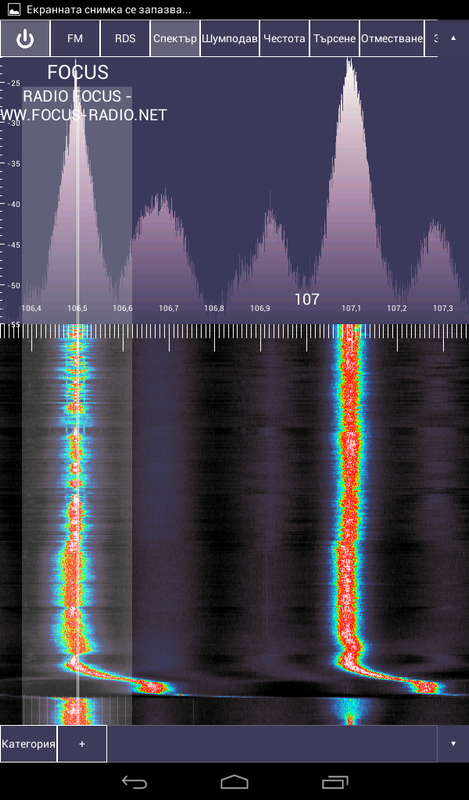This screenshot has height=800, width=469.
Task: Tap the Android Recent apps icon
Action: (x=335, y=782)
